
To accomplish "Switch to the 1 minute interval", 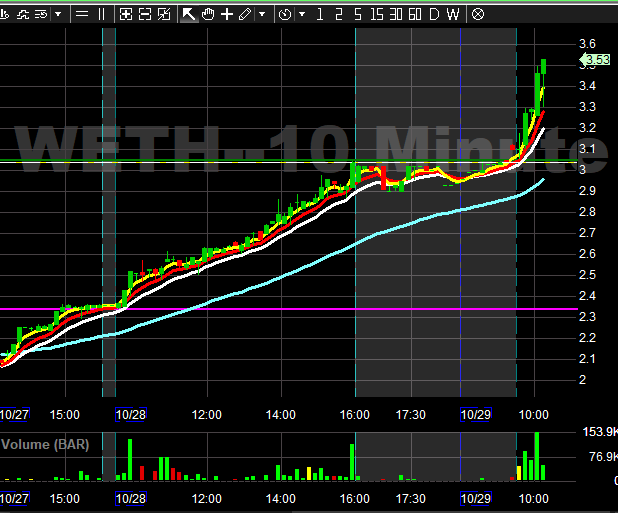I will pos(320,15).
